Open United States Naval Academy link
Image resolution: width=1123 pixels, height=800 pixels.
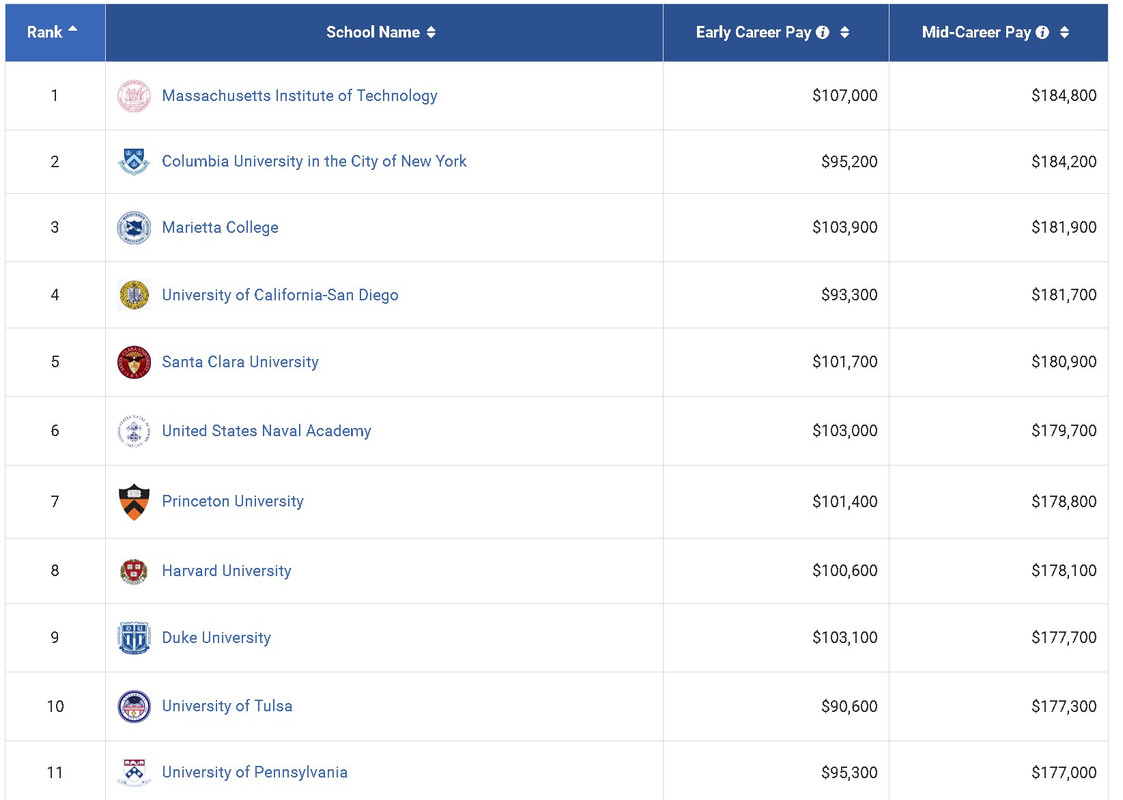[266, 431]
